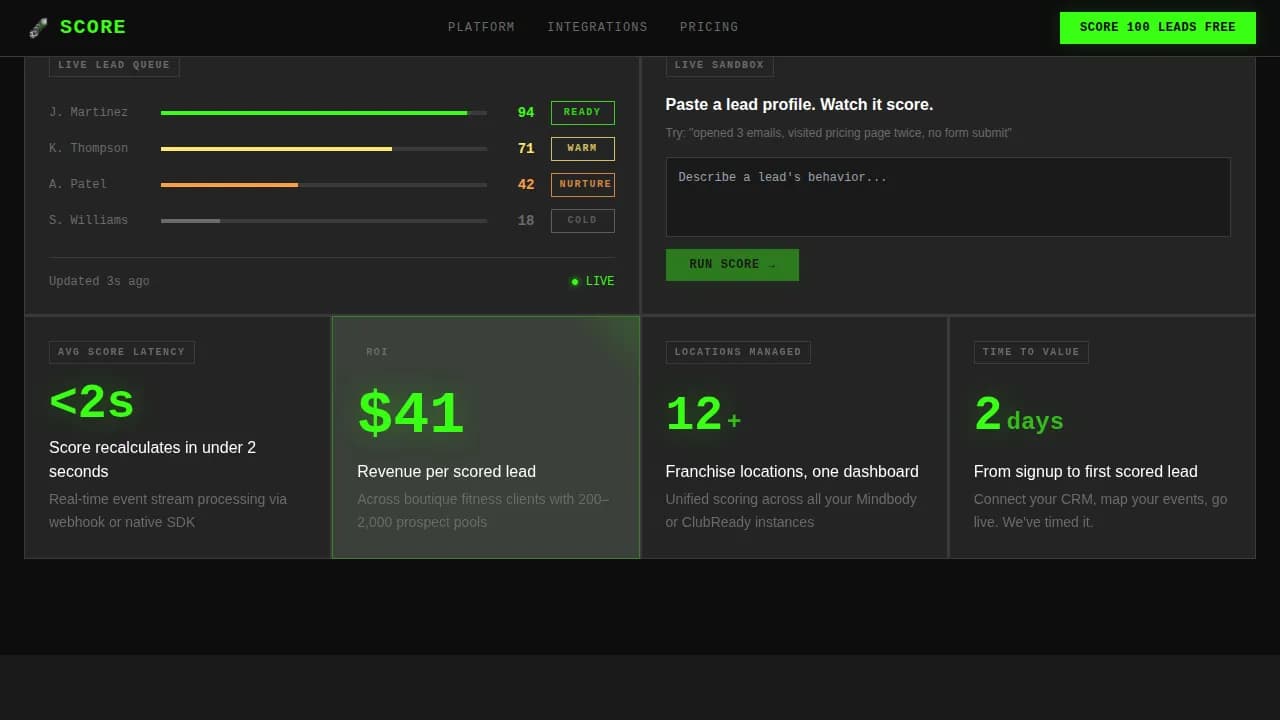This screenshot has width=1280, height=720.
Task: Open the Platform menu item
Action: pyautogui.click(x=481, y=27)
